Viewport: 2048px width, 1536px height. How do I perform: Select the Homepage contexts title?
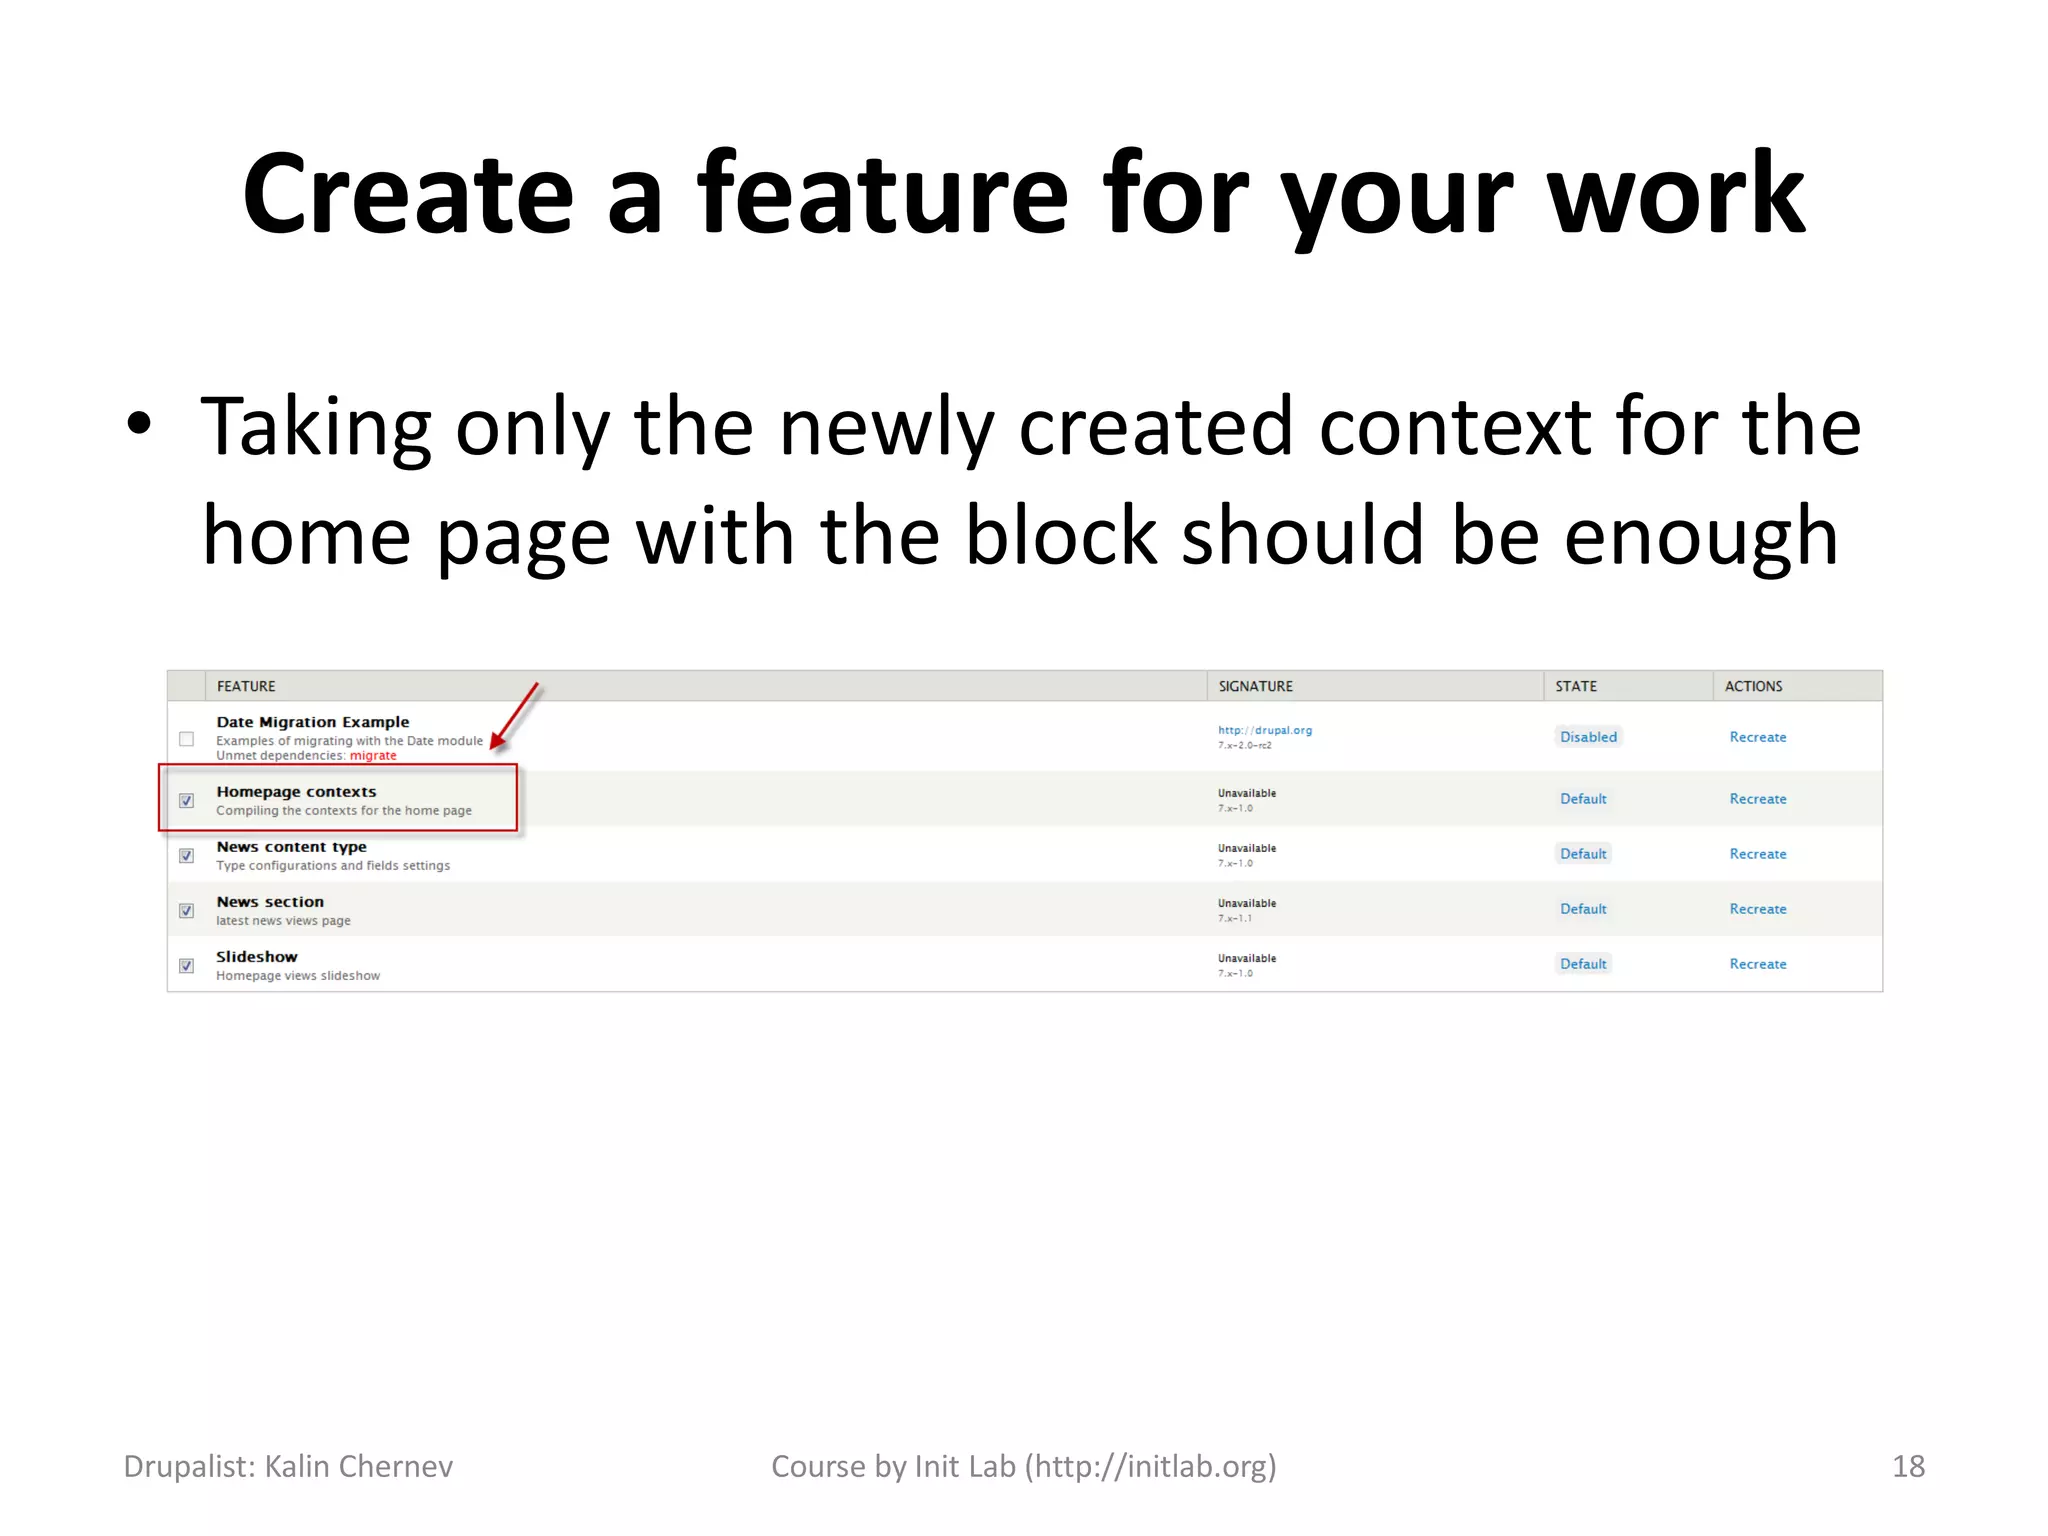pyautogui.click(x=296, y=792)
